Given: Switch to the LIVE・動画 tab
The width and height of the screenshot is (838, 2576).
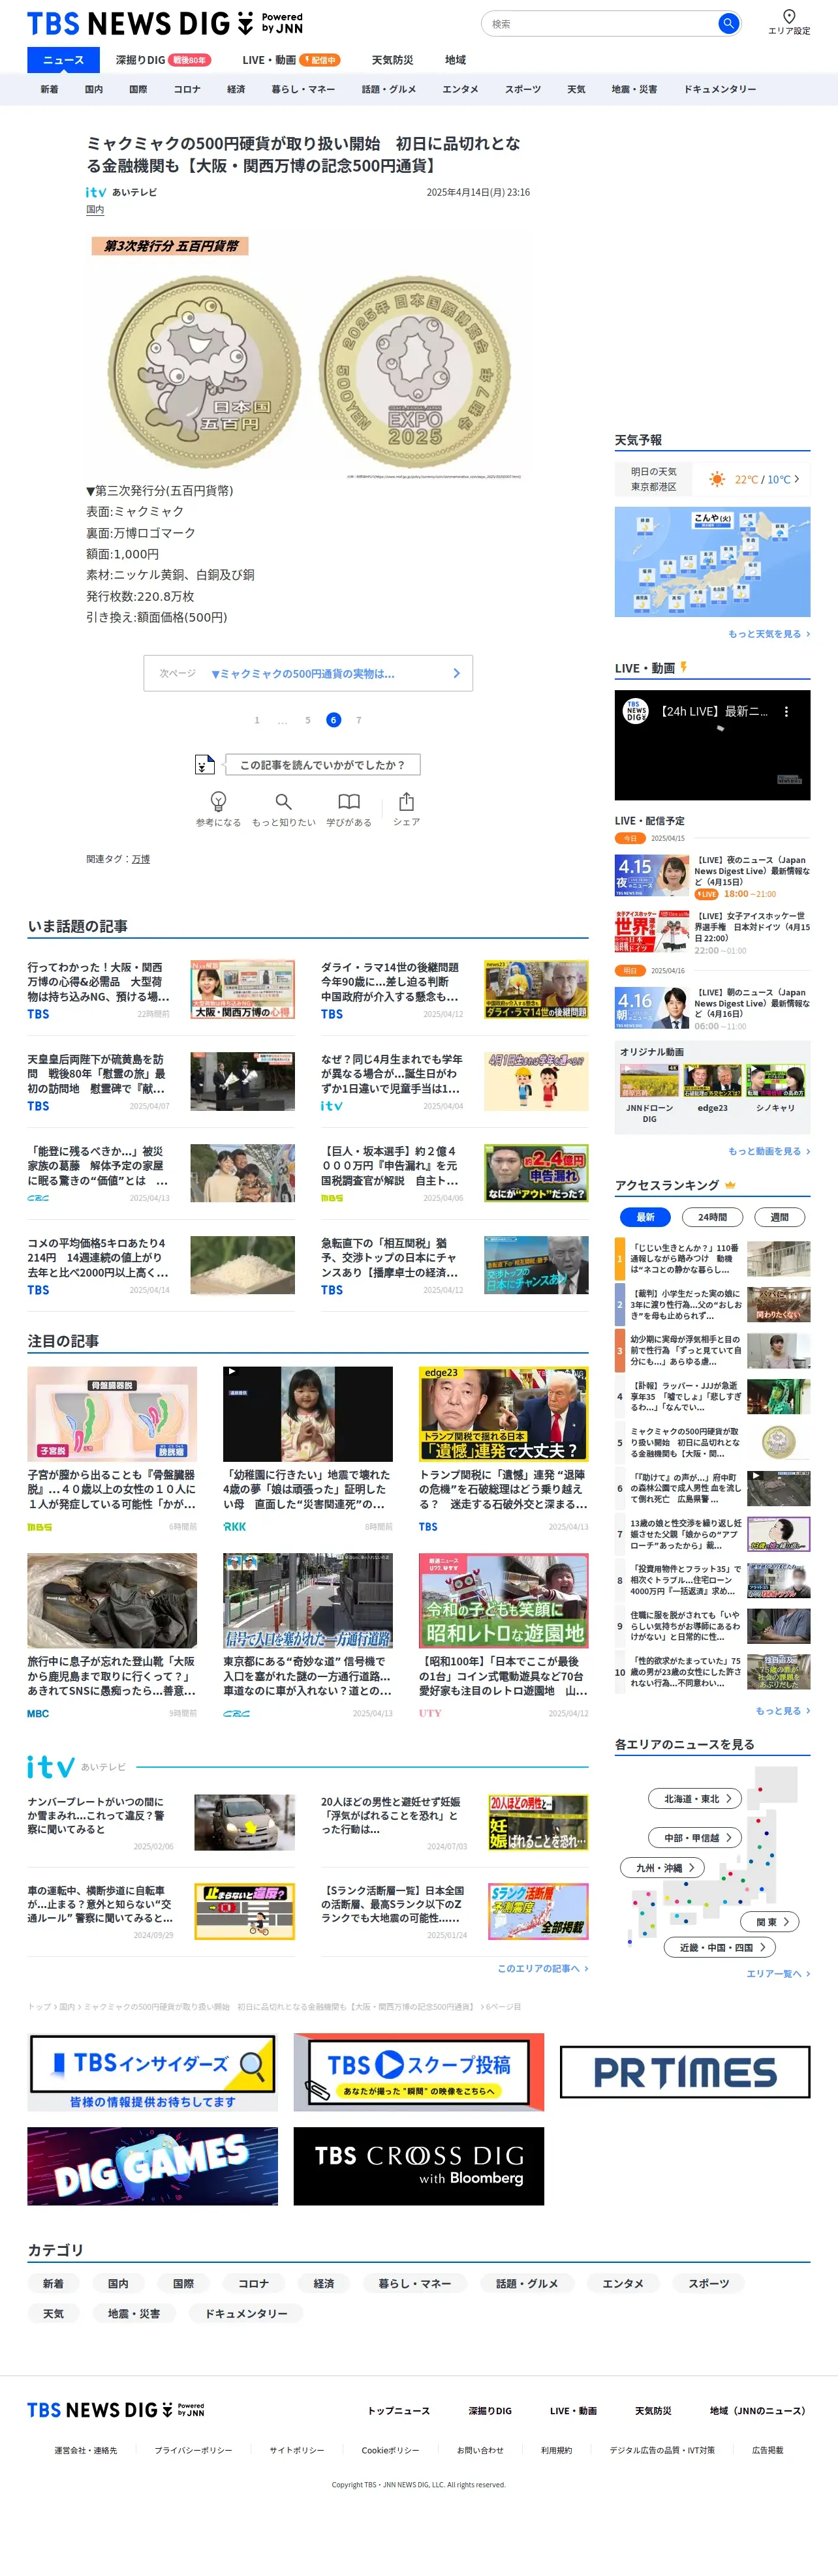Looking at the screenshot, I should pyautogui.click(x=291, y=60).
